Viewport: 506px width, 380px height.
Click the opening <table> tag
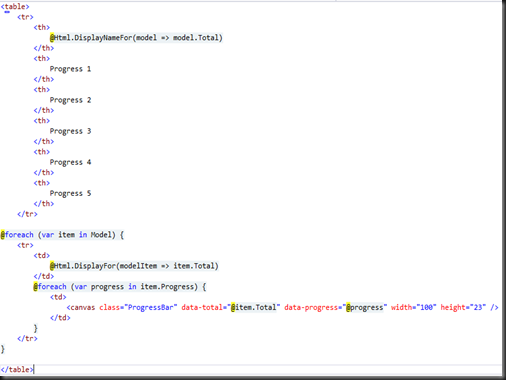pyautogui.click(x=15, y=6)
